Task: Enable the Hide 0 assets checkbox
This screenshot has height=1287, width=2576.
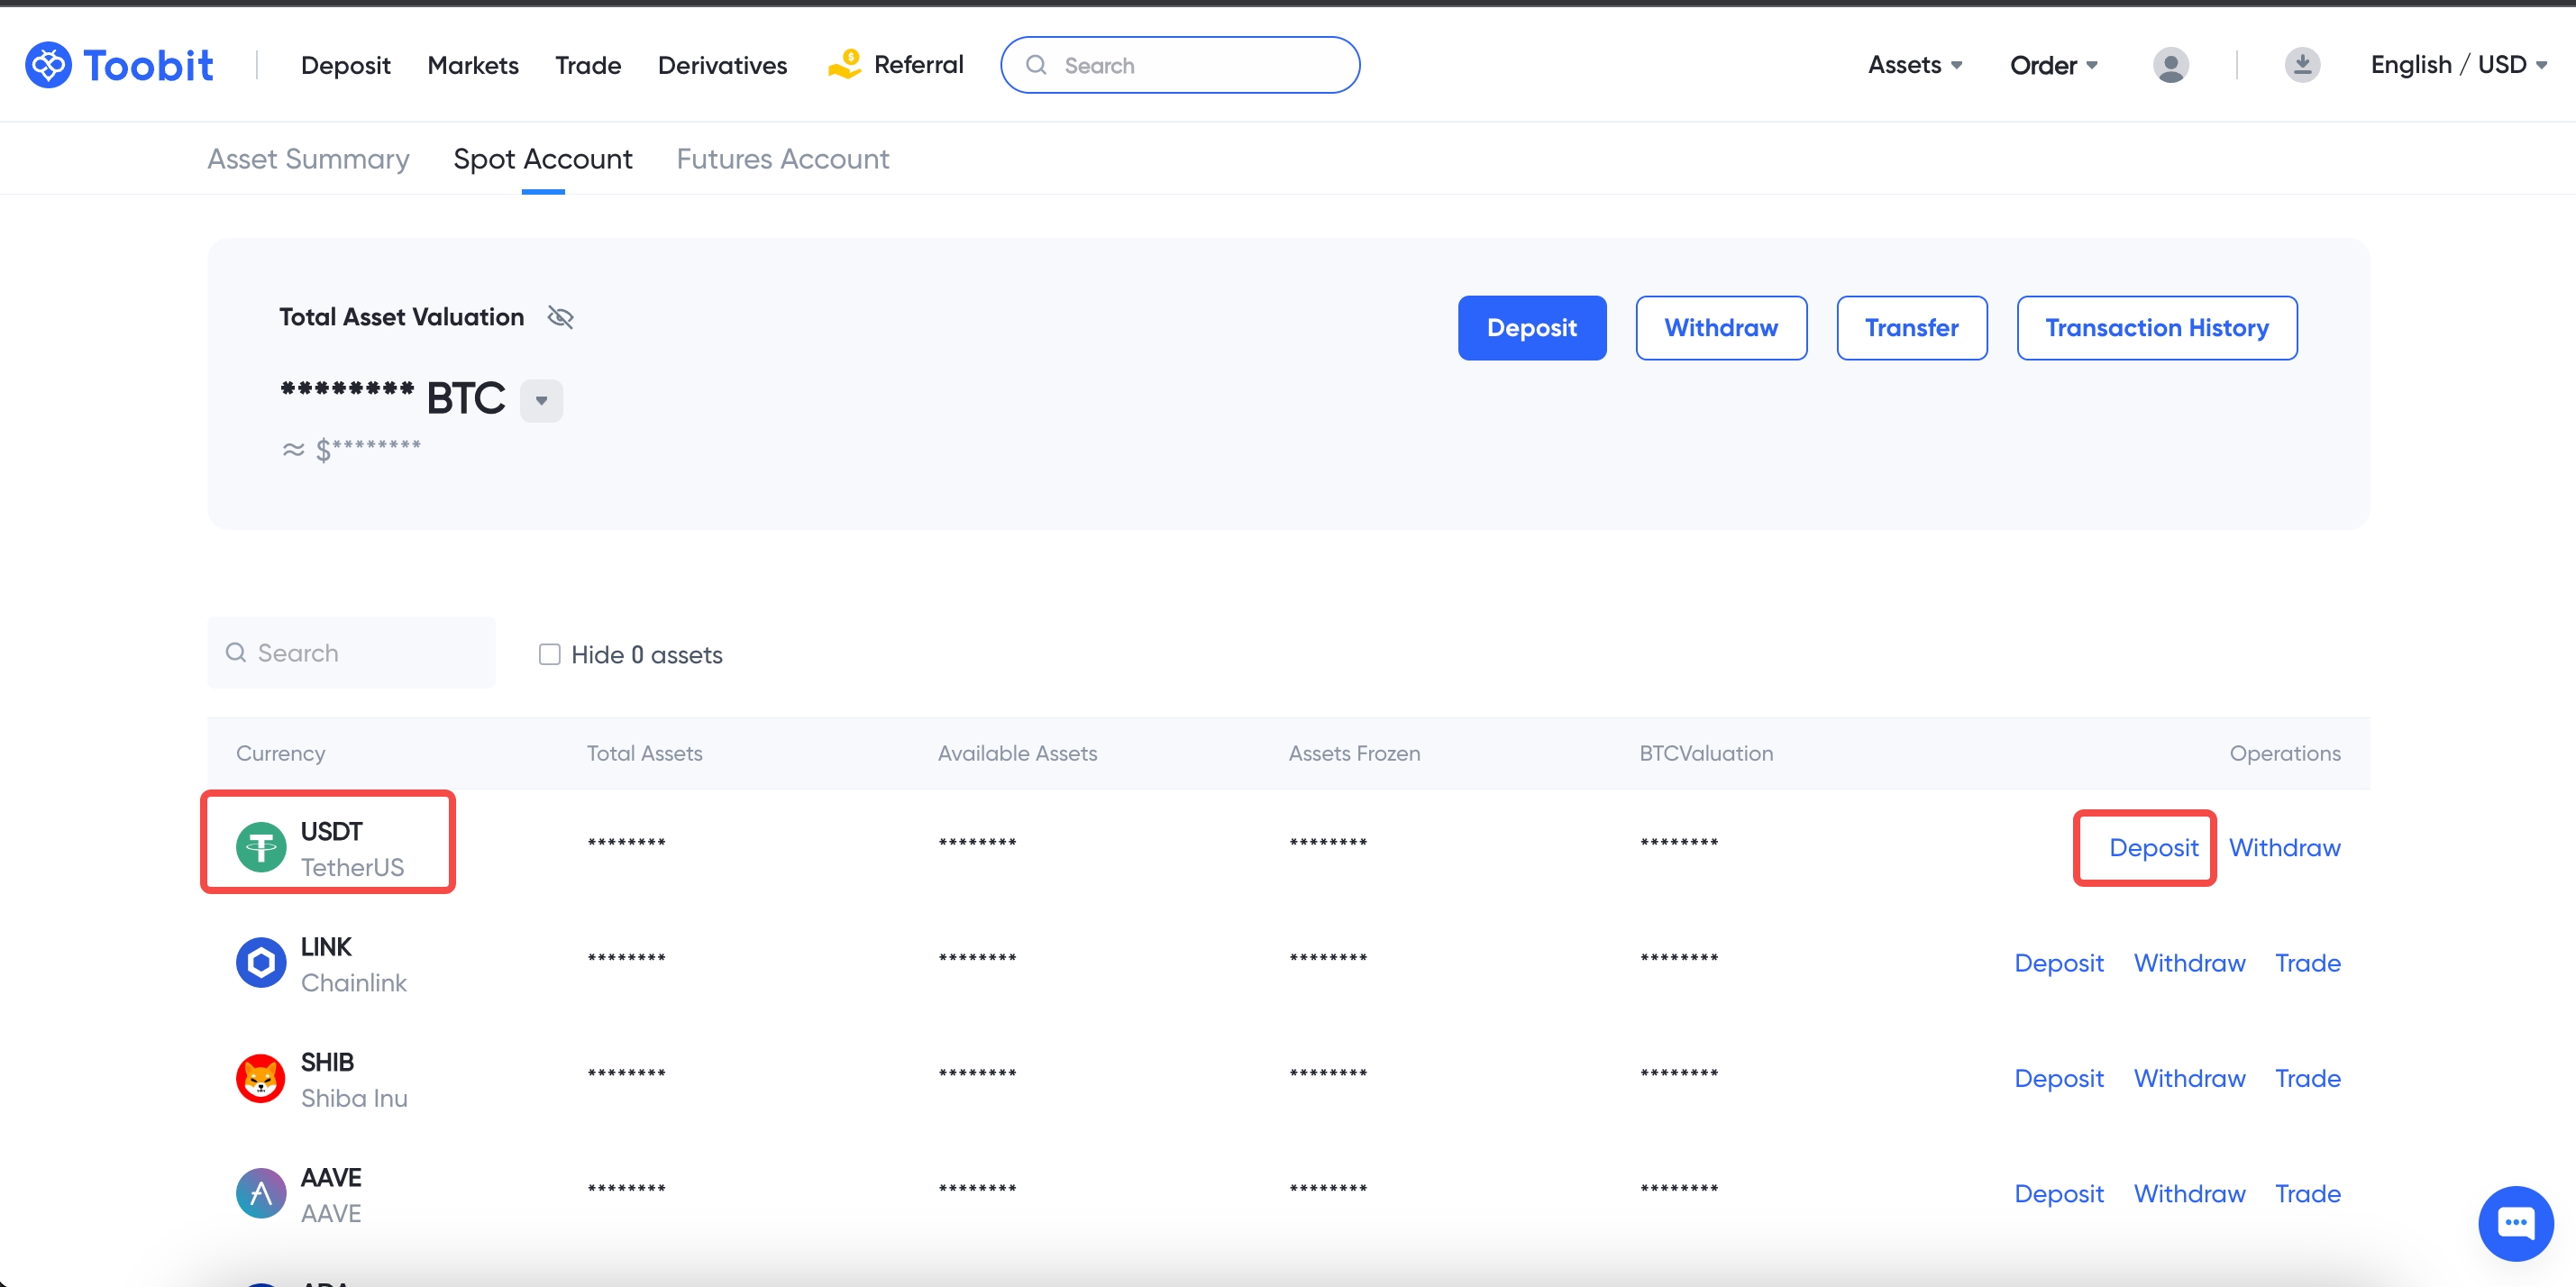Action: 549,654
